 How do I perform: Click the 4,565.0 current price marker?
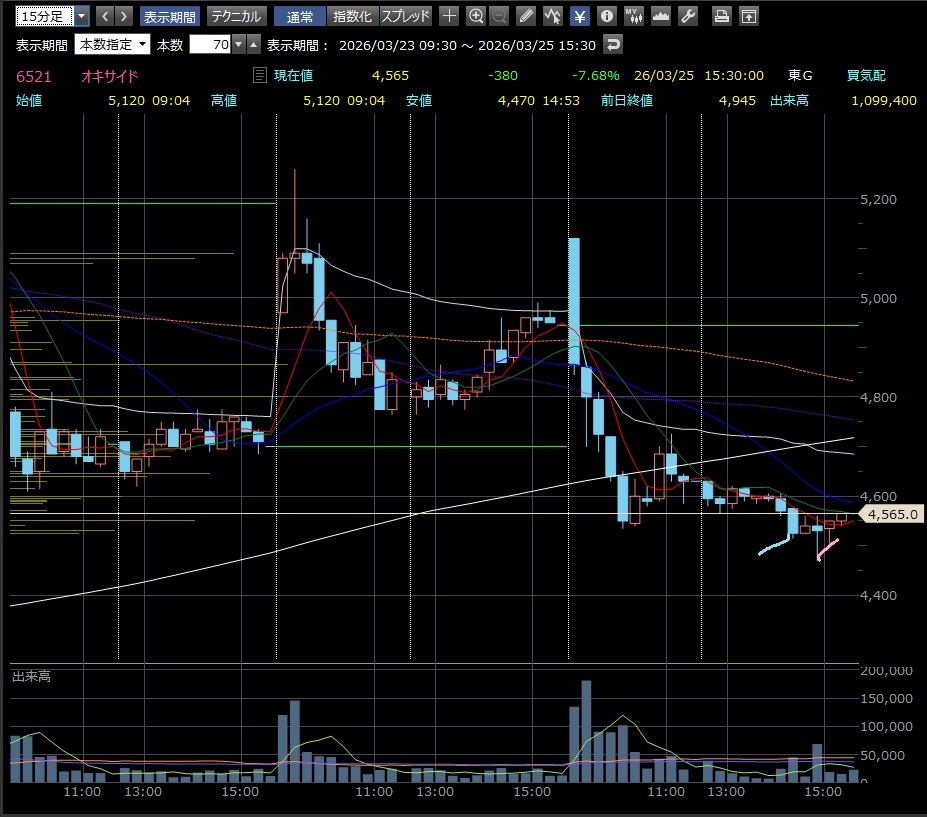(889, 515)
